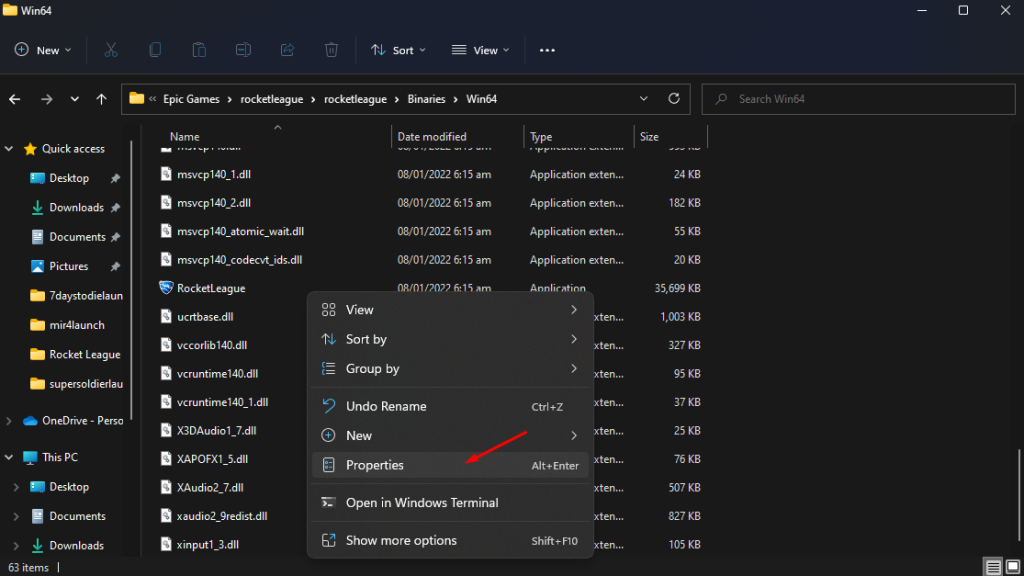1024x576 pixels.
Task: Open the See more ellipsis menu
Action: pyautogui.click(x=547, y=50)
